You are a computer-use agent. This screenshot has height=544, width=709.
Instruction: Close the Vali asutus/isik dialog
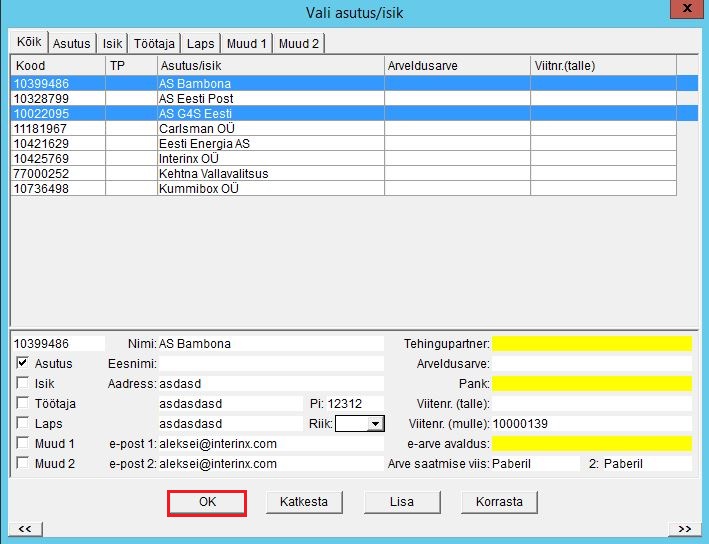pos(686,8)
